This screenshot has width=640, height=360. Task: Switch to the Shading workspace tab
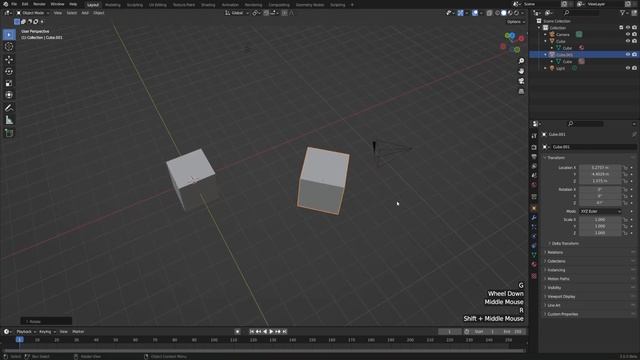(208, 5)
